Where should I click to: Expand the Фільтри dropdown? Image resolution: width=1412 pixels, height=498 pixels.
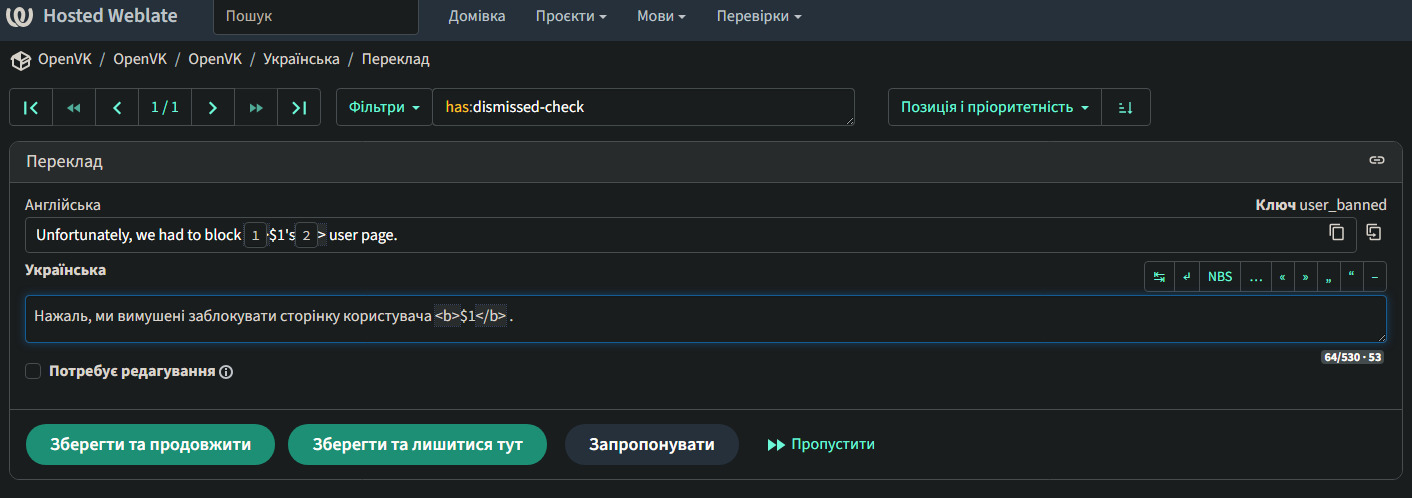(384, 107)
